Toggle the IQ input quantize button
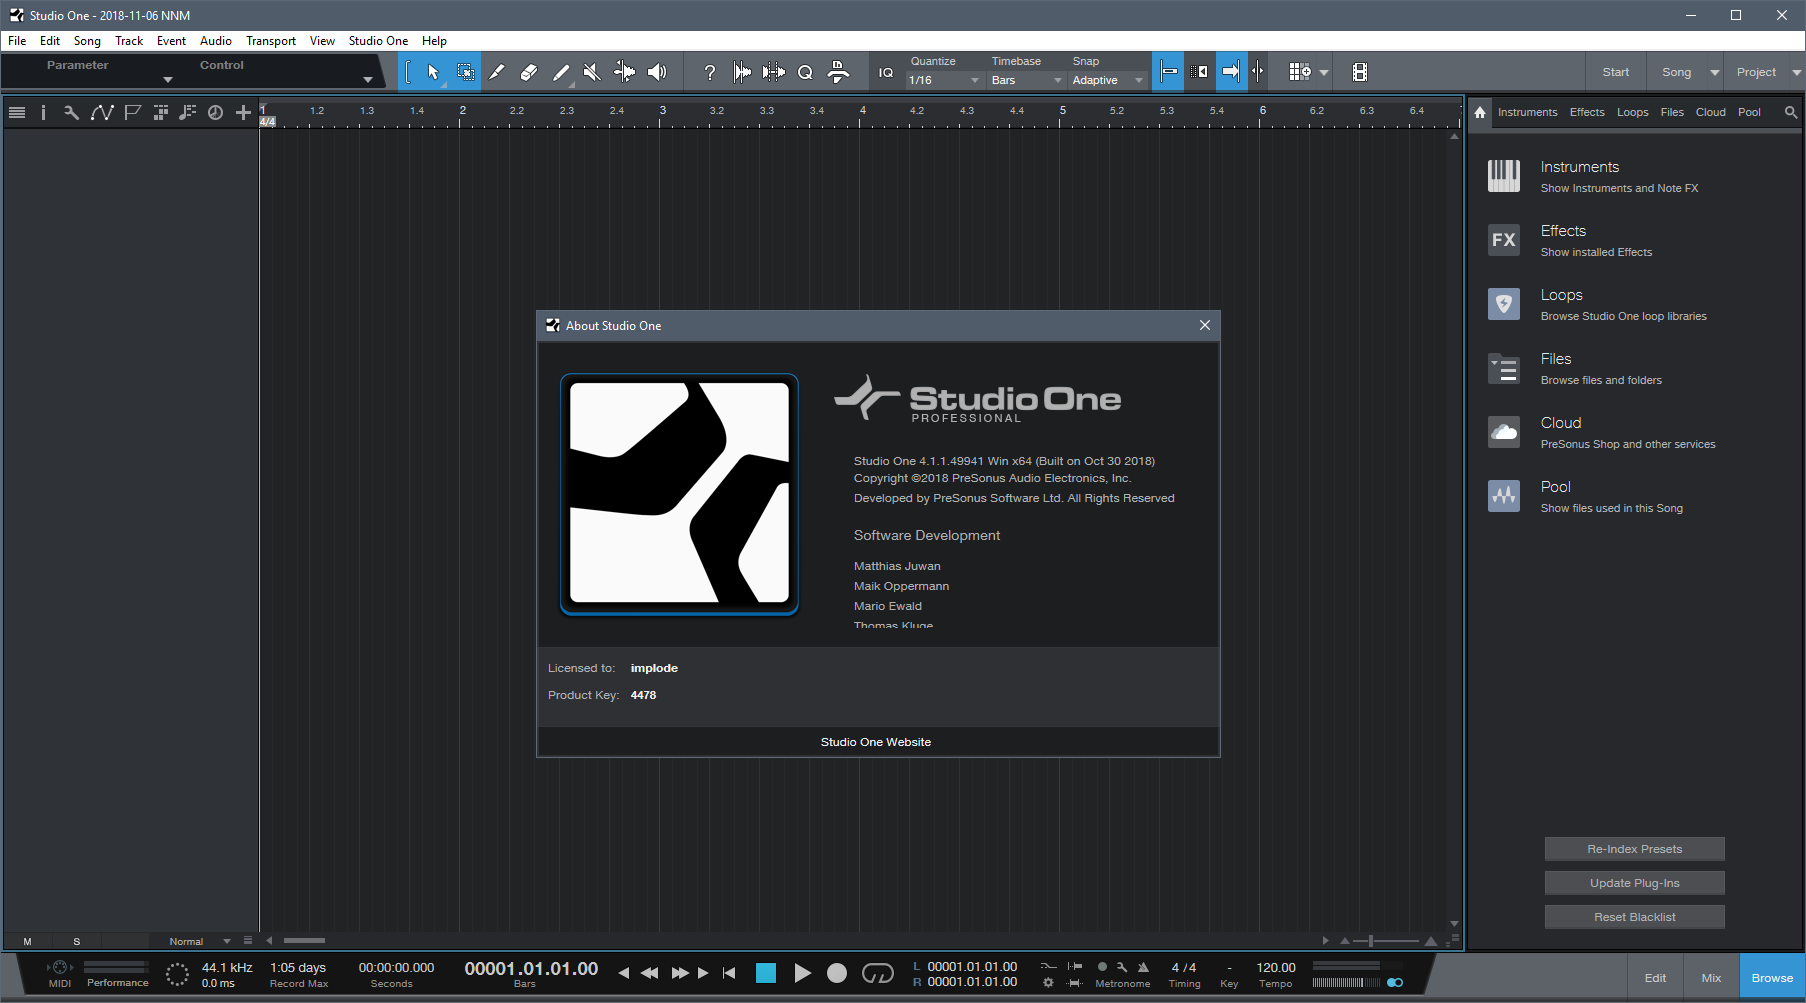Image resolution: width=1806 pixels, height=1003 pixels. coord(886,72)
